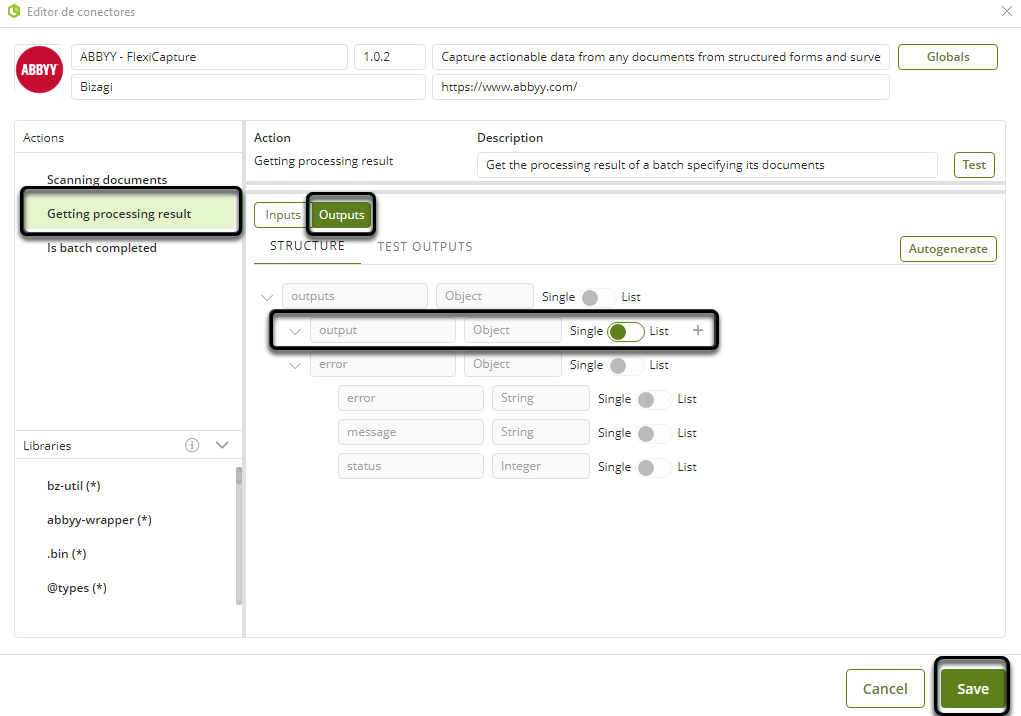Viewport: 1021px width, 716px height.
Task: Click the Globals button
Action: pyautogui.click(x=947, y=57)
